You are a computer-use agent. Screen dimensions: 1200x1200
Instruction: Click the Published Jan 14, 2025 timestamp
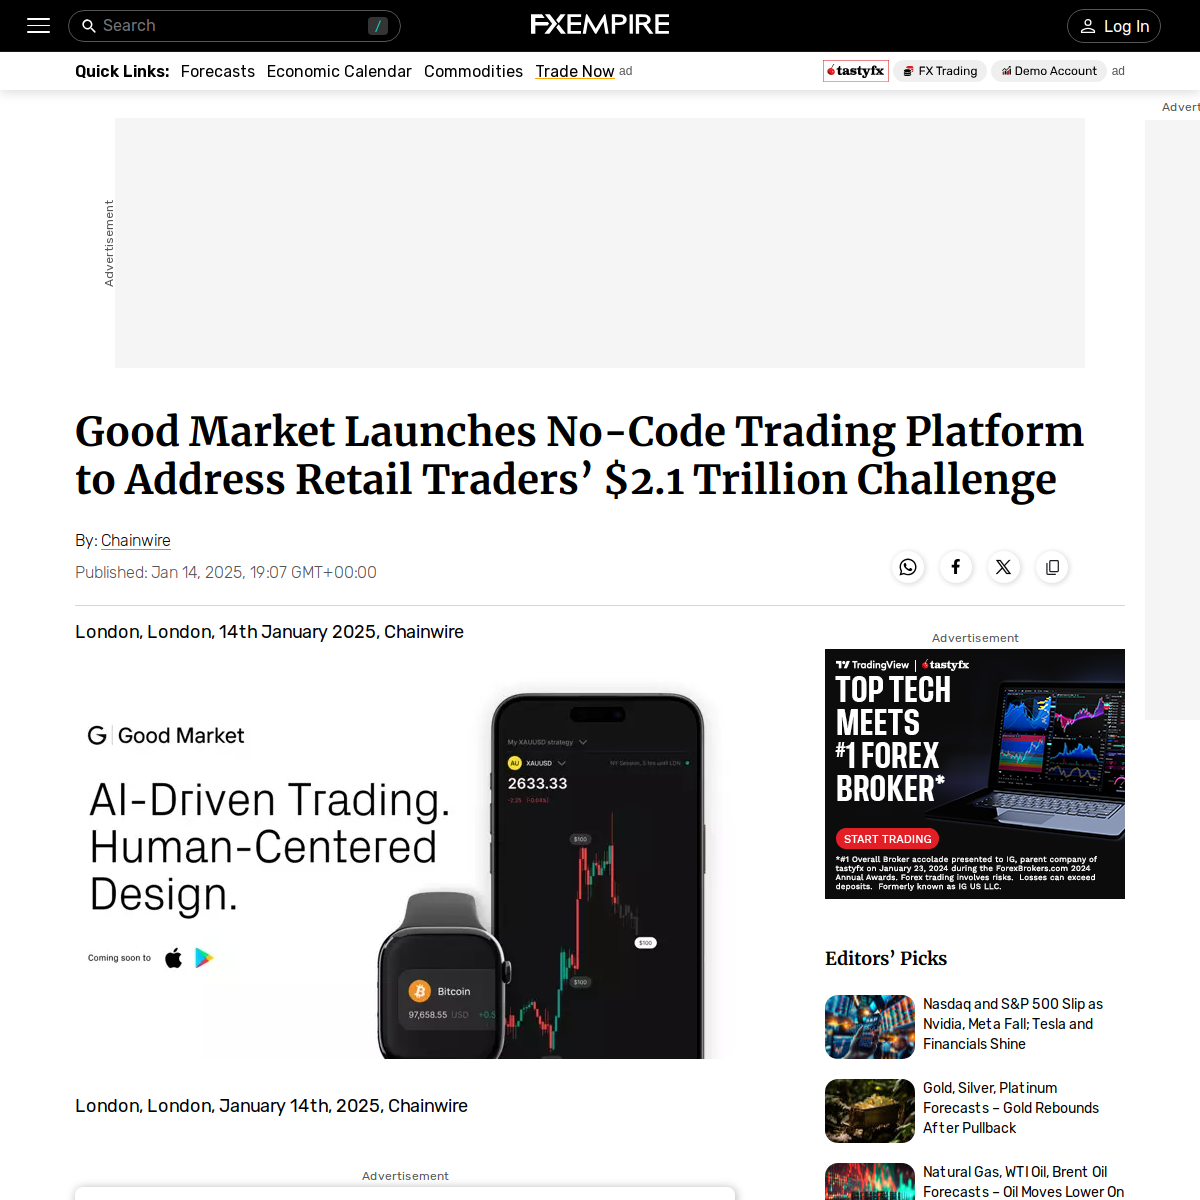226,572
